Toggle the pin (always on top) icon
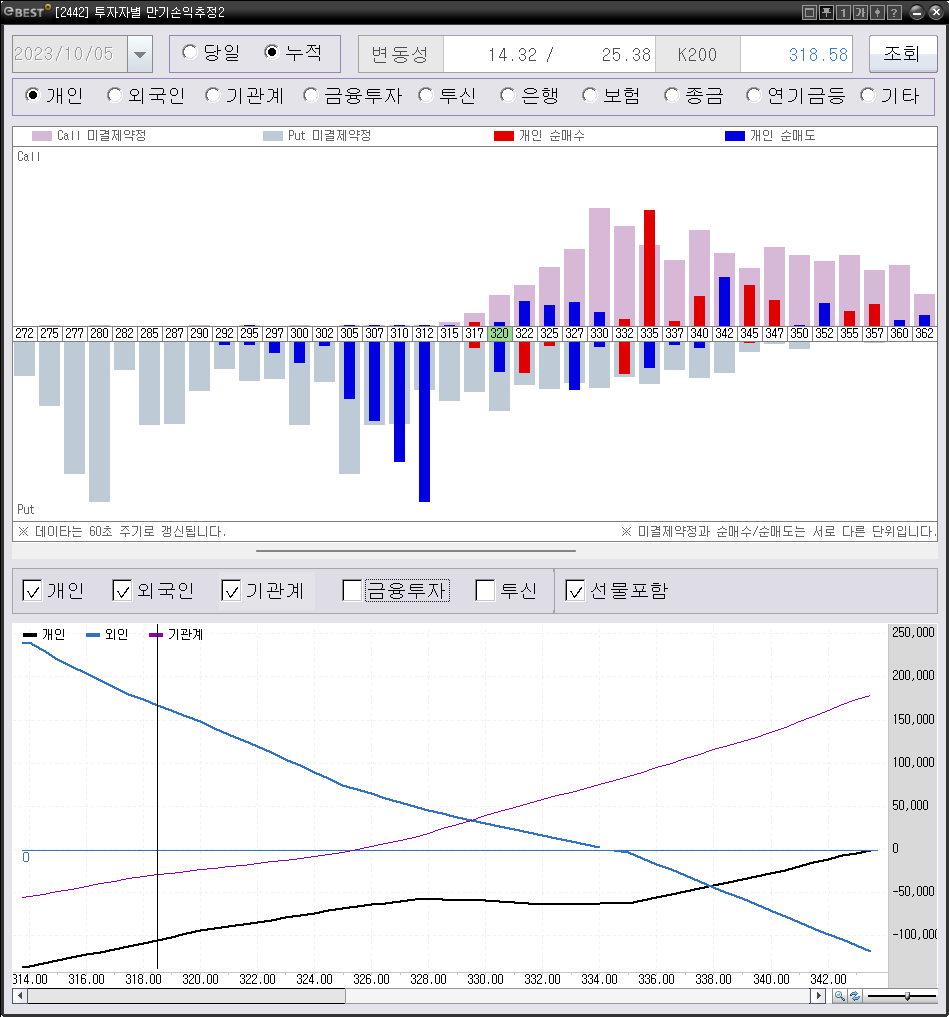 coord(826,12)
